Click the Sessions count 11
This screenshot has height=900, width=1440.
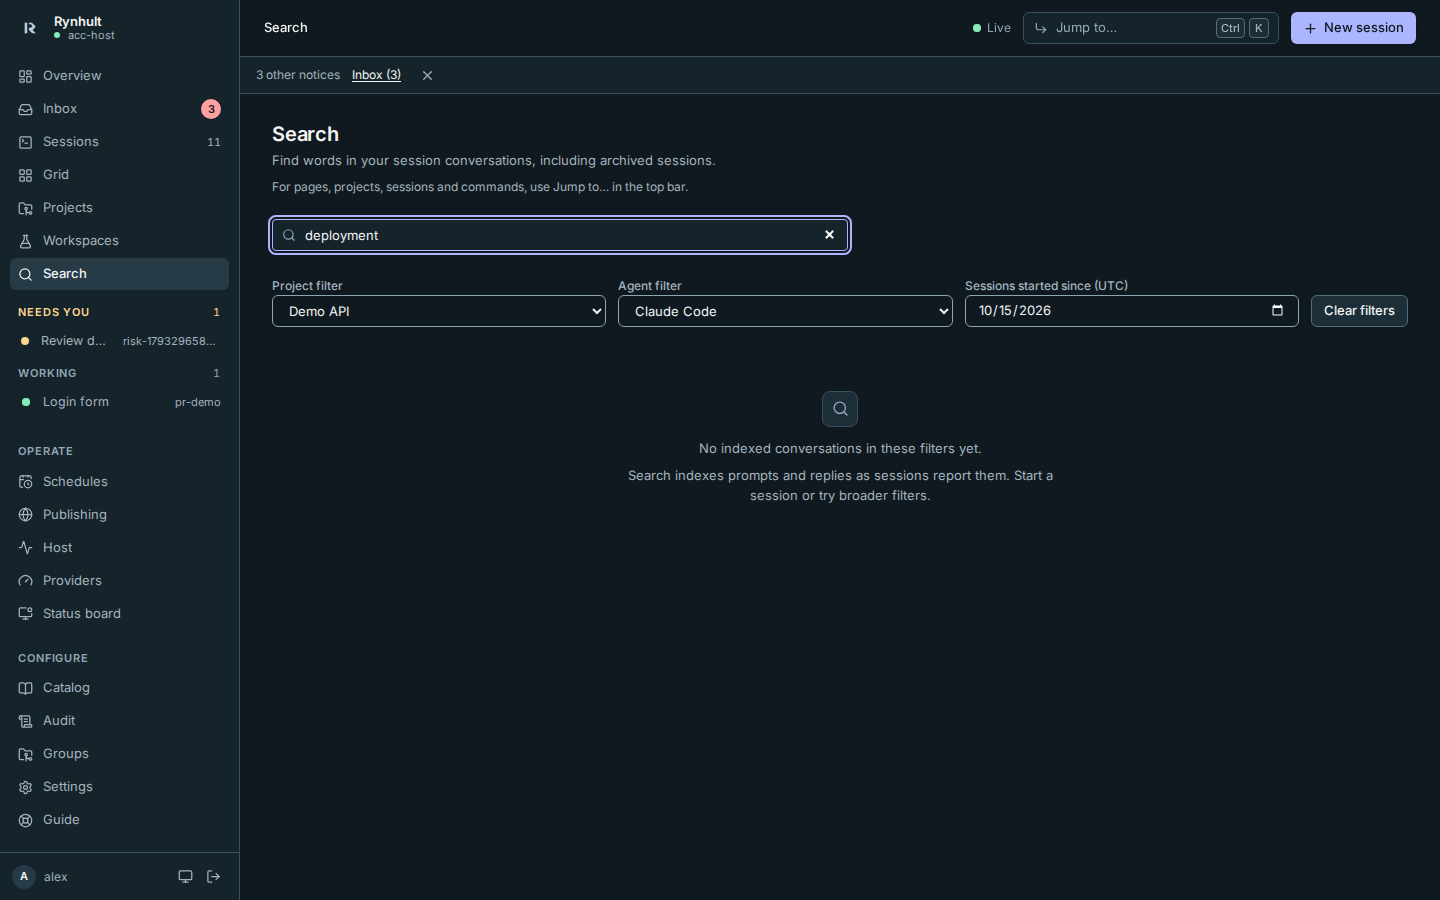214,142
